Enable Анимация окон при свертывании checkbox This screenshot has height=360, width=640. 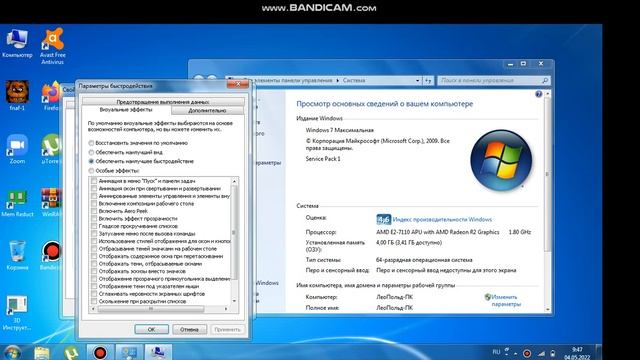[94, 189]
